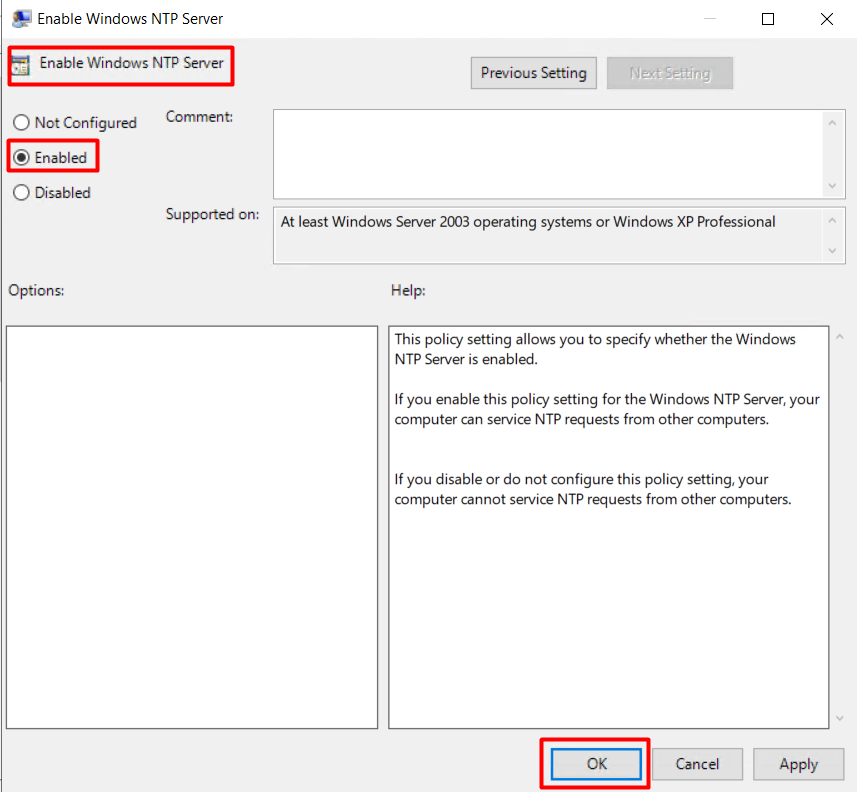Maximize the dialog window
Image resolution: width=857 pixels, height=792 pixels.
[x=767, y=19]
